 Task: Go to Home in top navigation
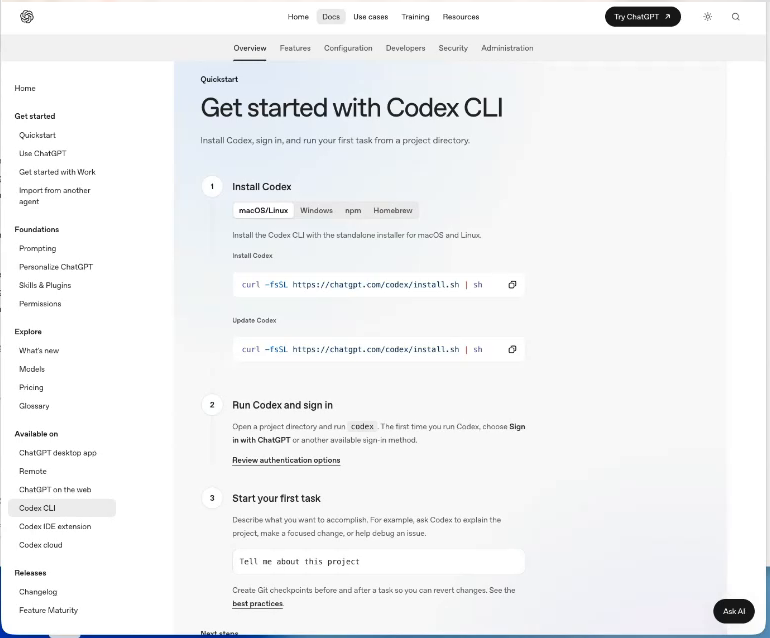click(298, 17)
